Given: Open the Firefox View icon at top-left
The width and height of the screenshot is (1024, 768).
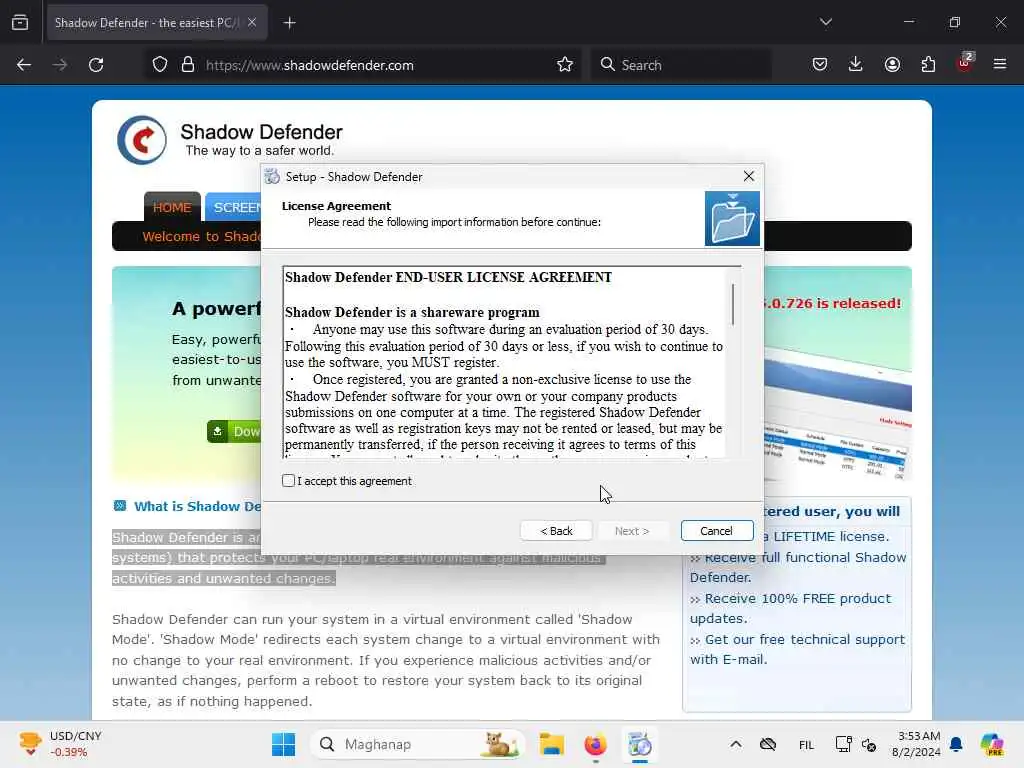Looking at the screenshot, I should (x=20, y=22).
